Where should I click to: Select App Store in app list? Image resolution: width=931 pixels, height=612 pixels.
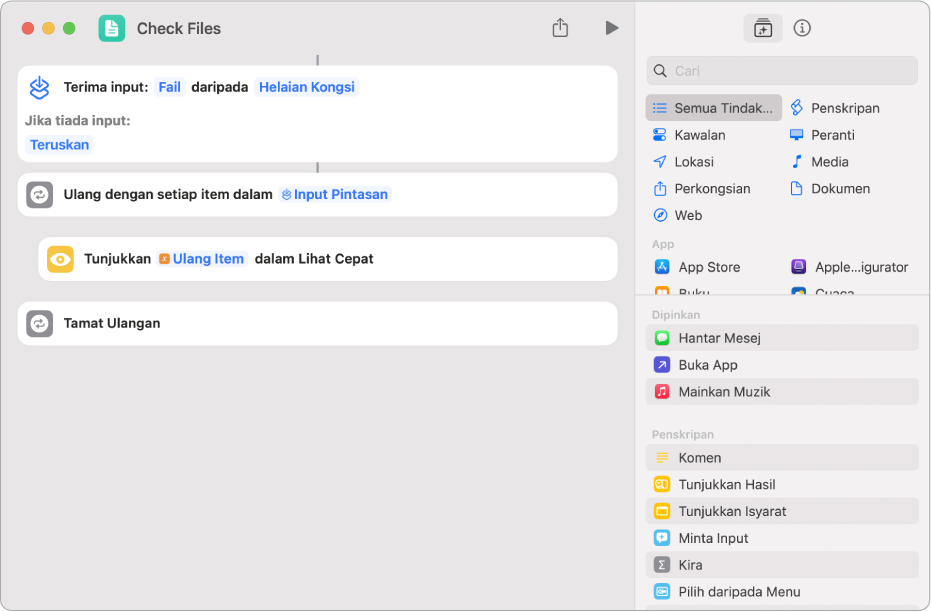697,267
